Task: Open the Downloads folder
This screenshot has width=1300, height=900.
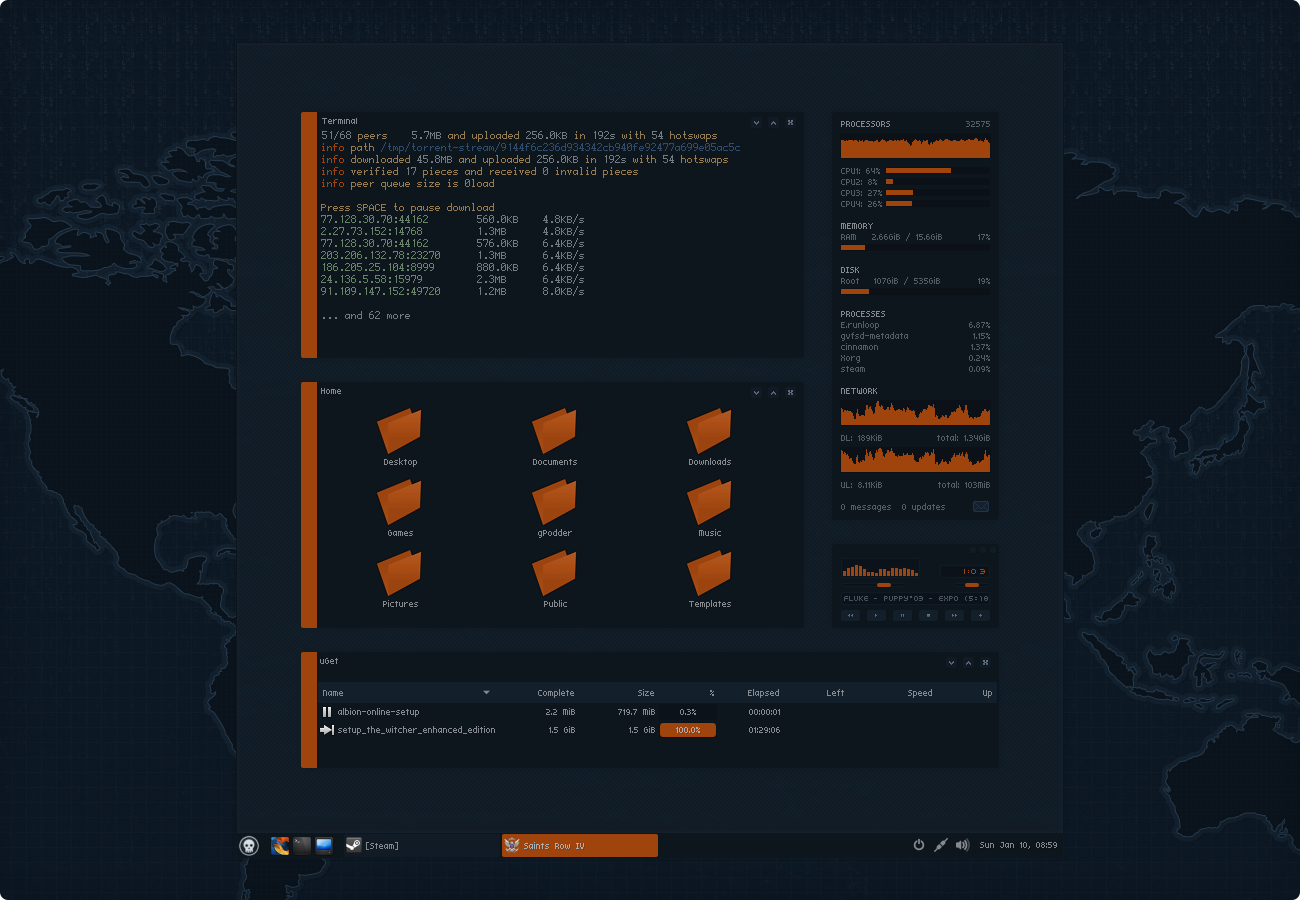Action: tap(710, 438)
